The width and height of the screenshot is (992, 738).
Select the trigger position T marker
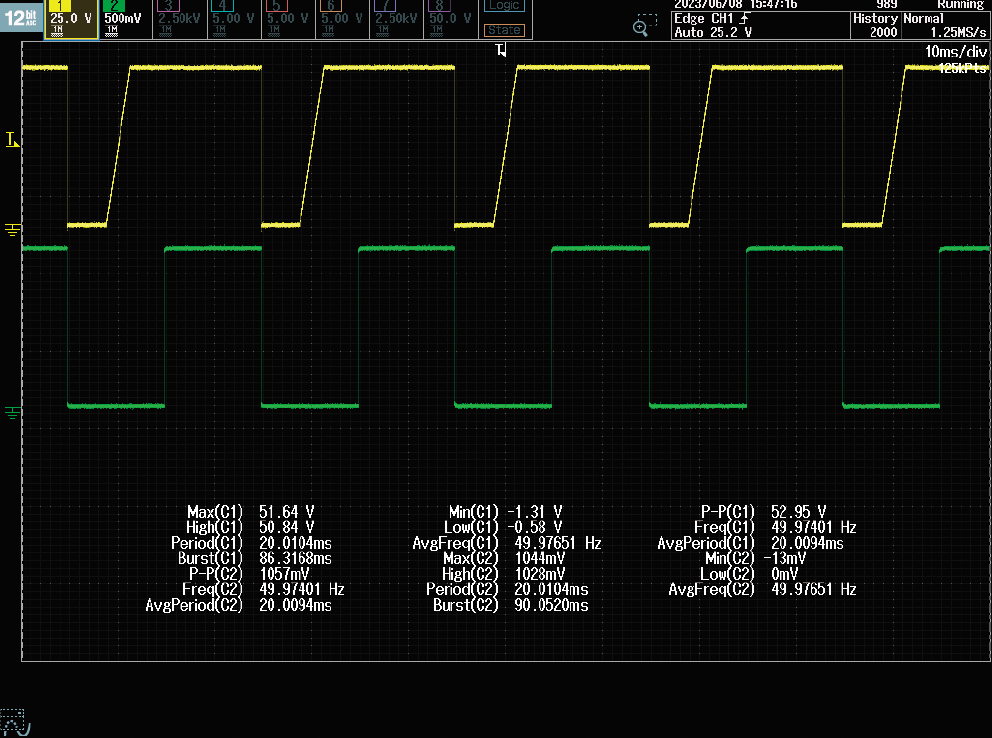501,50
